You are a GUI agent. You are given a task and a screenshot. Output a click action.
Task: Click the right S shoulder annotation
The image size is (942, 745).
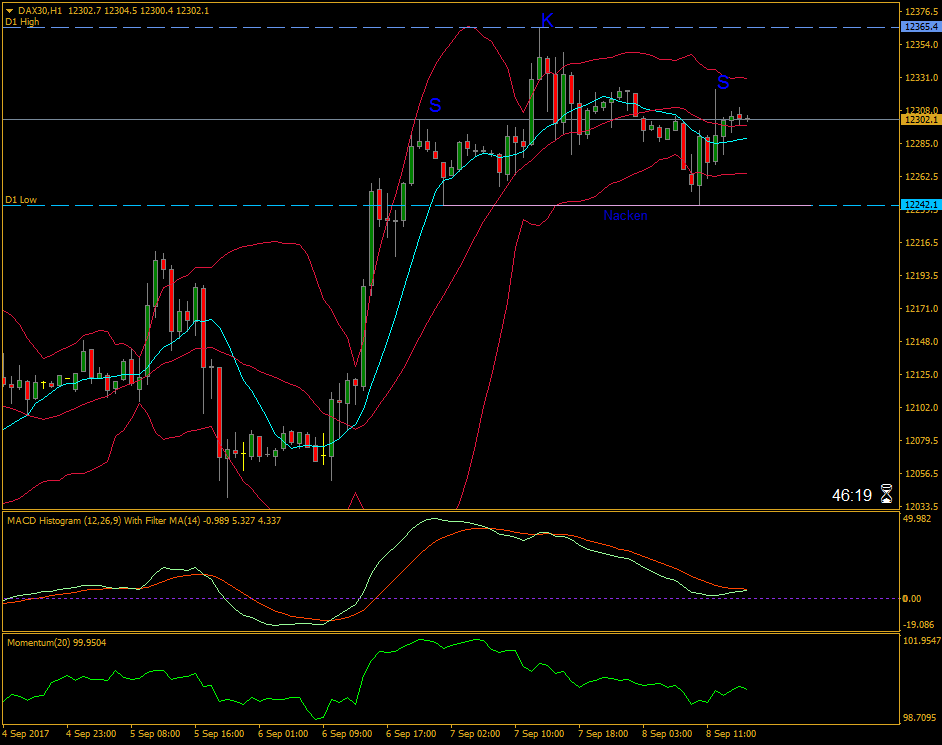(x=724, y=82)
